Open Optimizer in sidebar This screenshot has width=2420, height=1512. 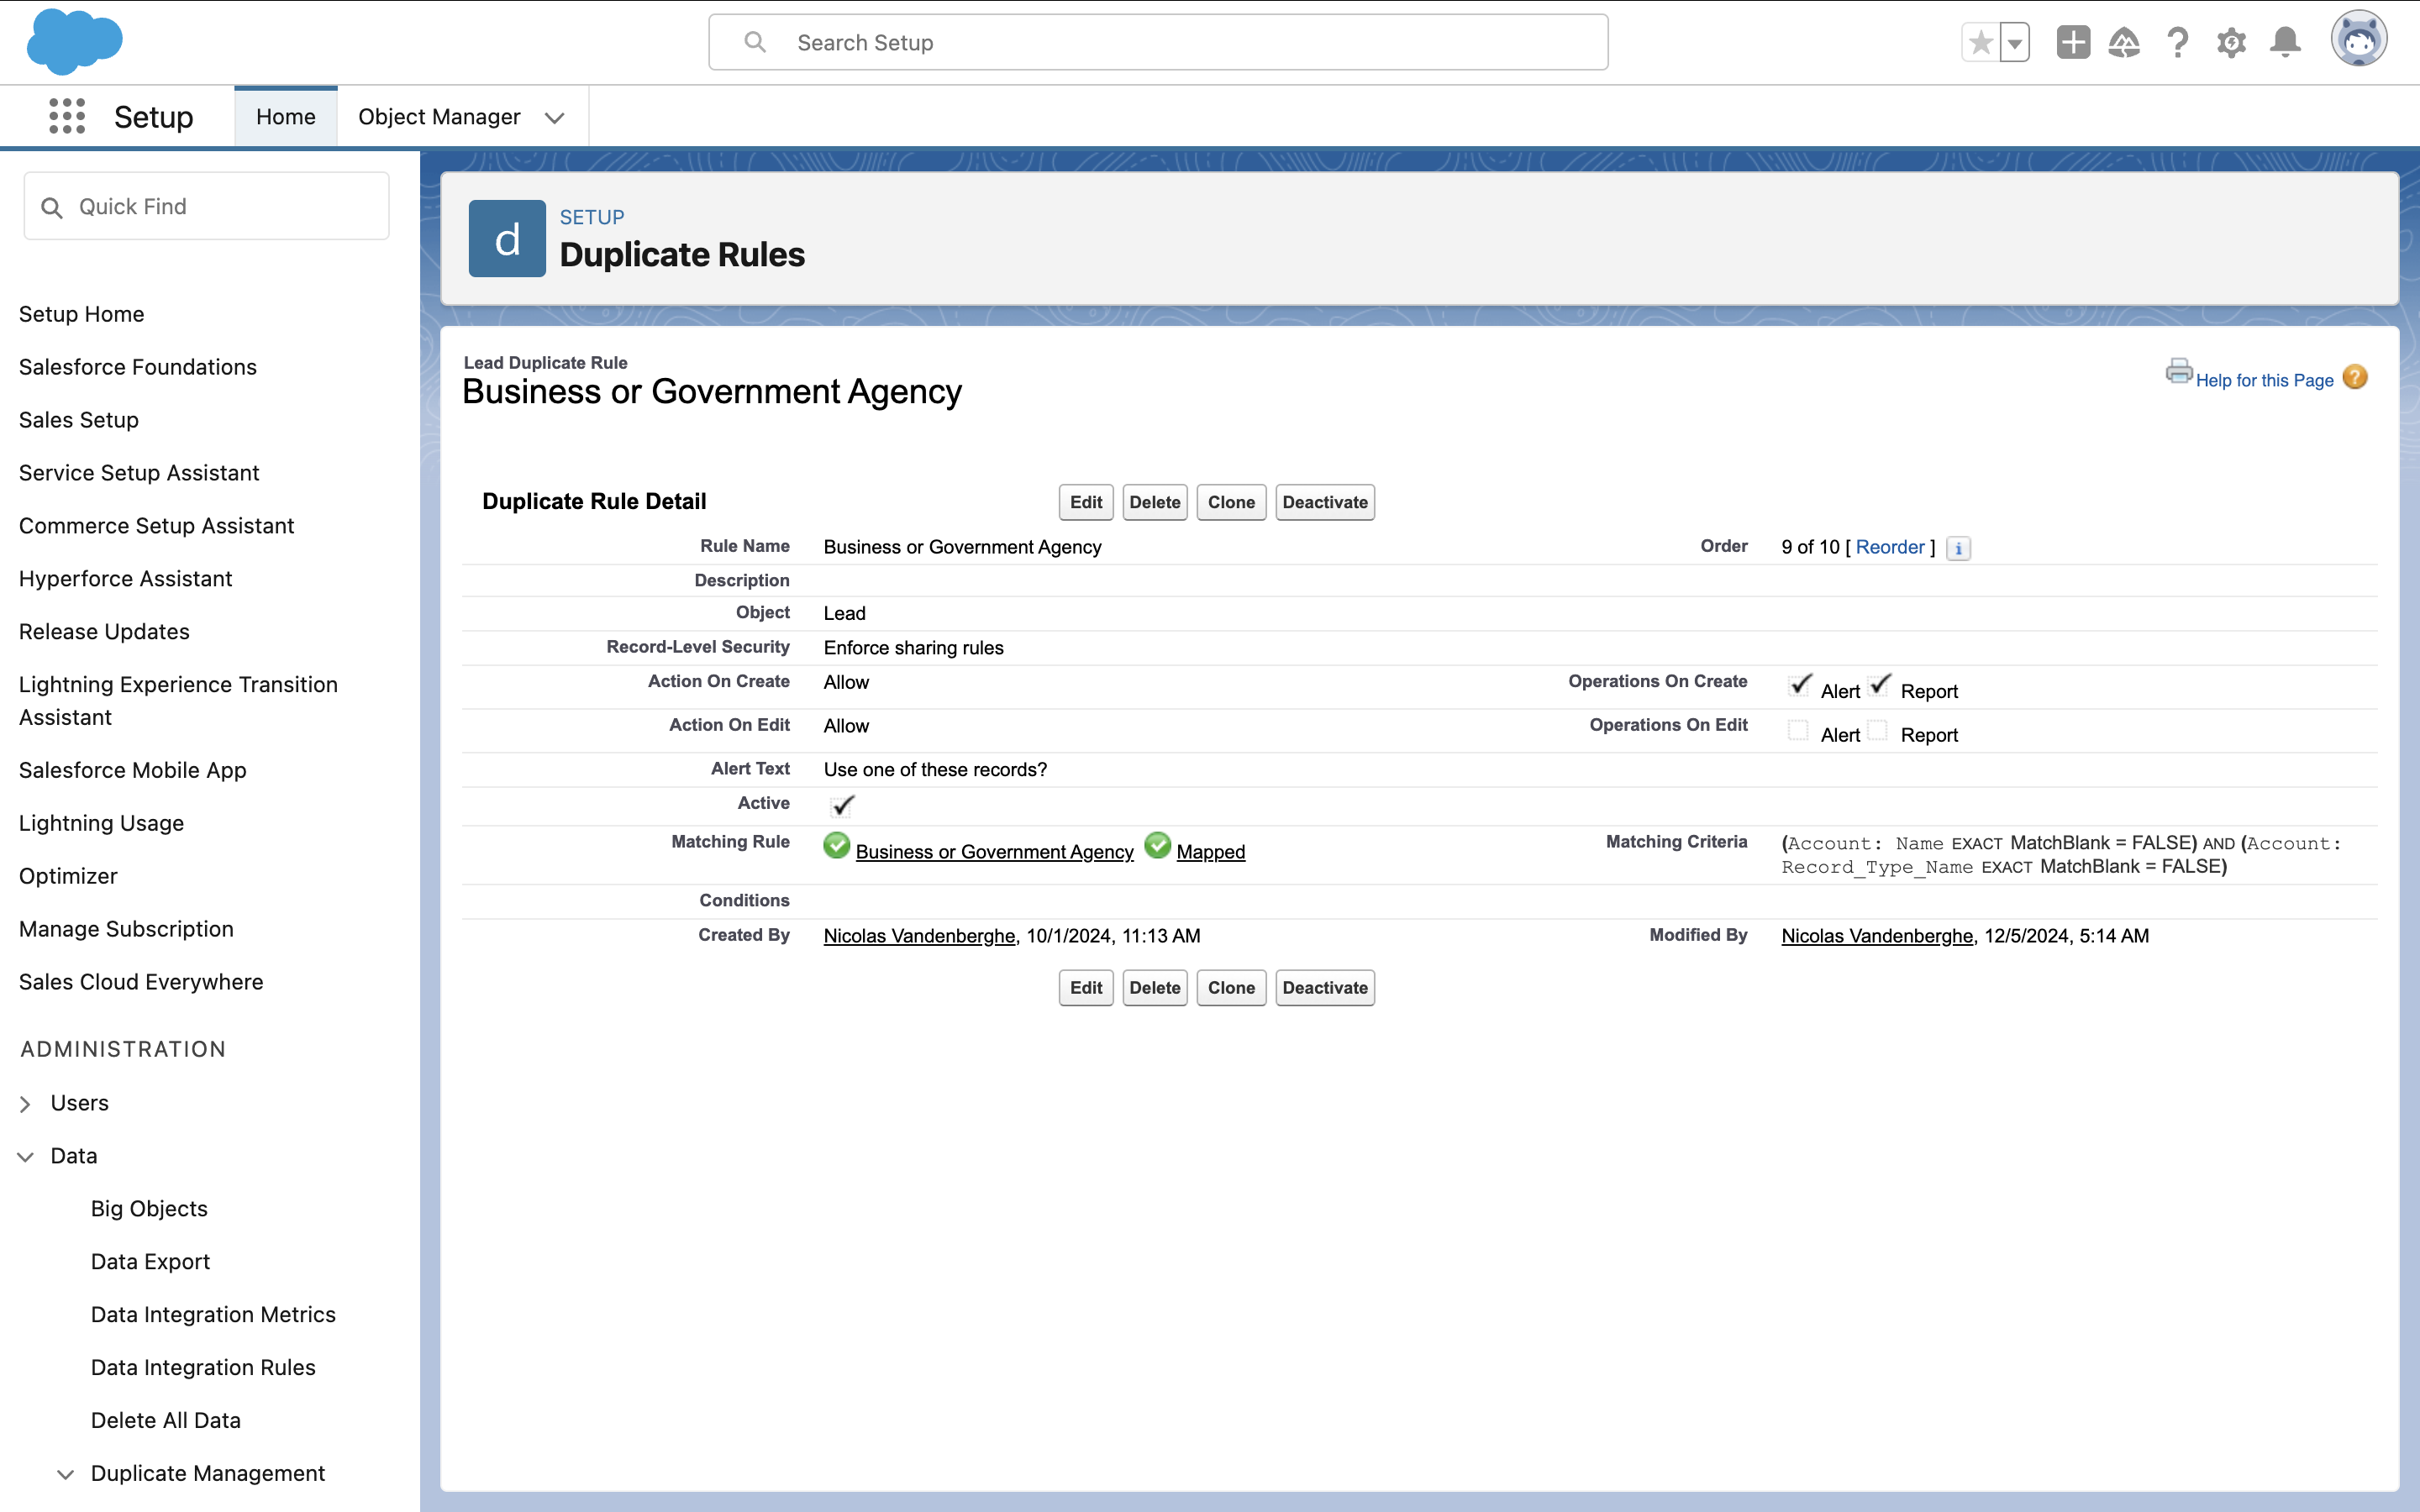click(x=68, y=876)
